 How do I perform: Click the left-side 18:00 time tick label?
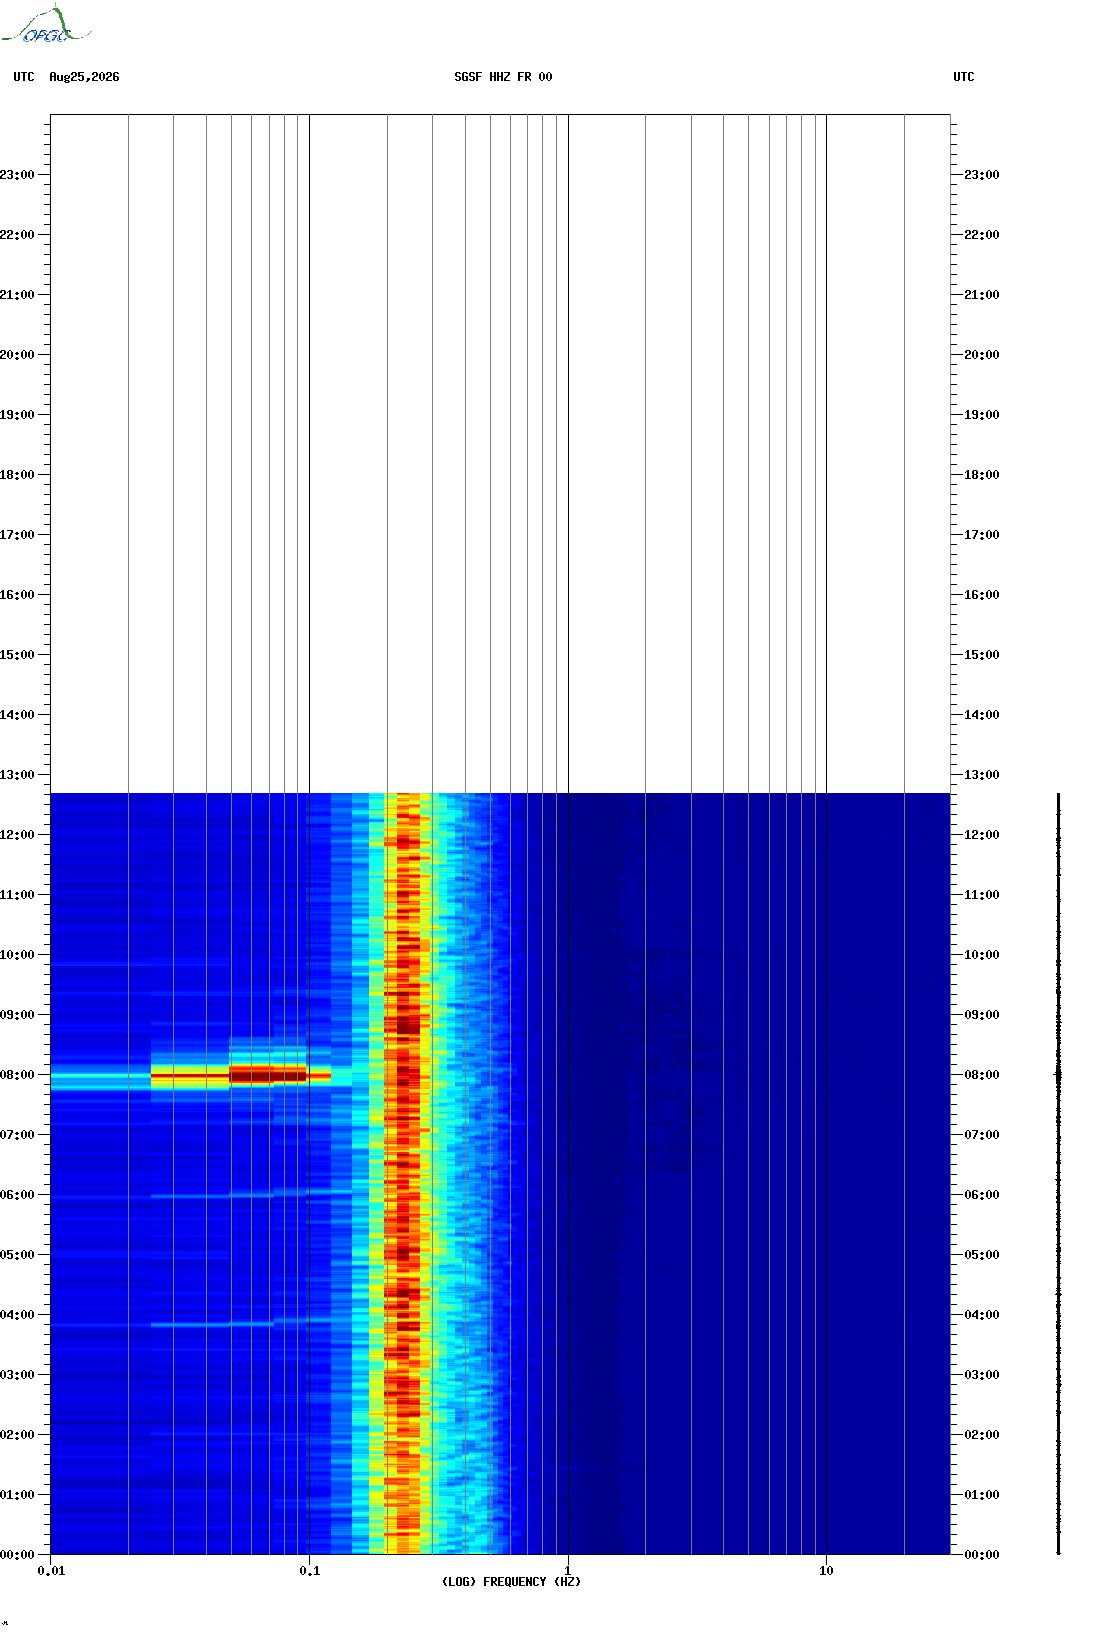[x=17, y=475]
